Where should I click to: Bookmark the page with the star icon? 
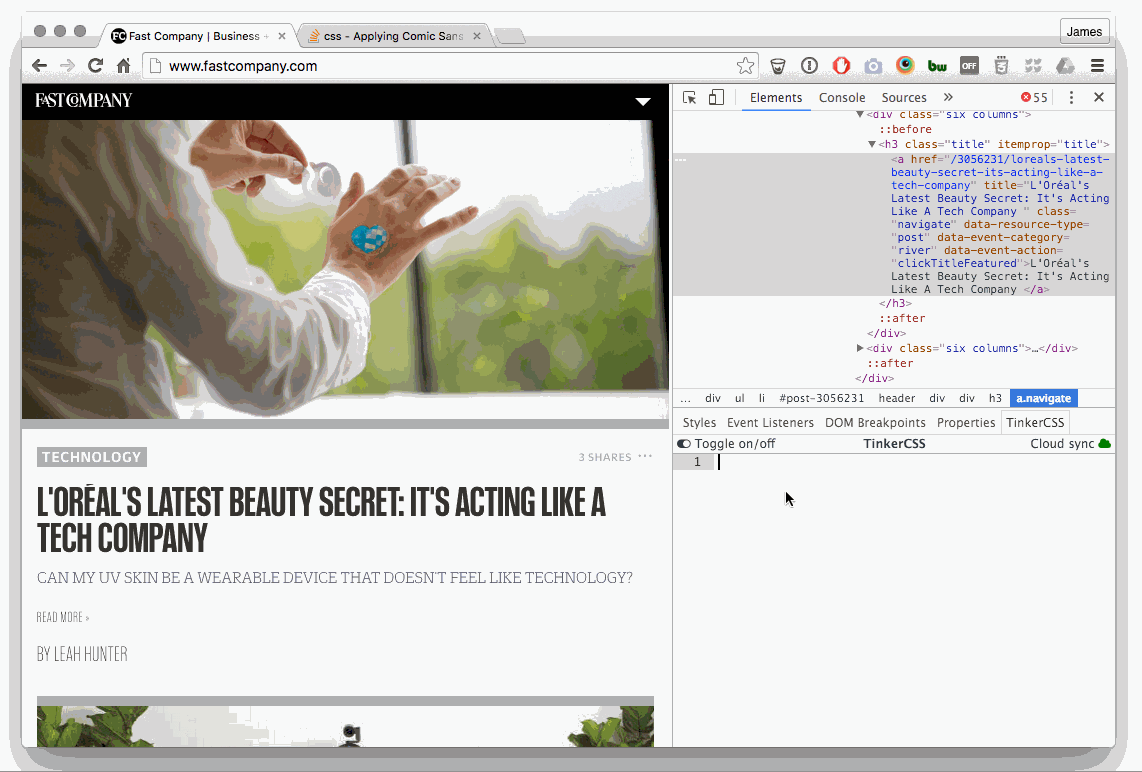point(745,66)
